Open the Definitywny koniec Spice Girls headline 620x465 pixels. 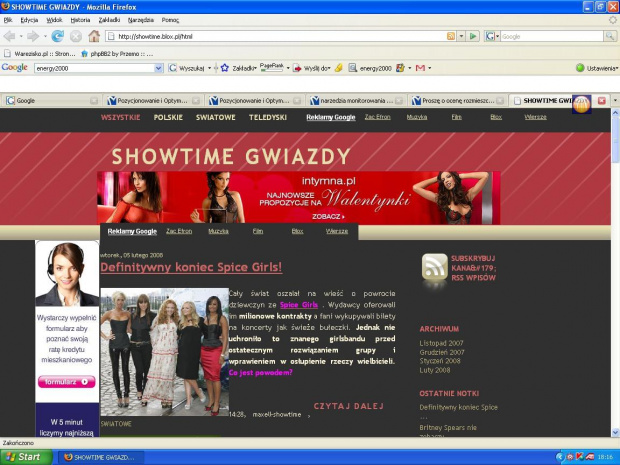(x=191, y=267)
